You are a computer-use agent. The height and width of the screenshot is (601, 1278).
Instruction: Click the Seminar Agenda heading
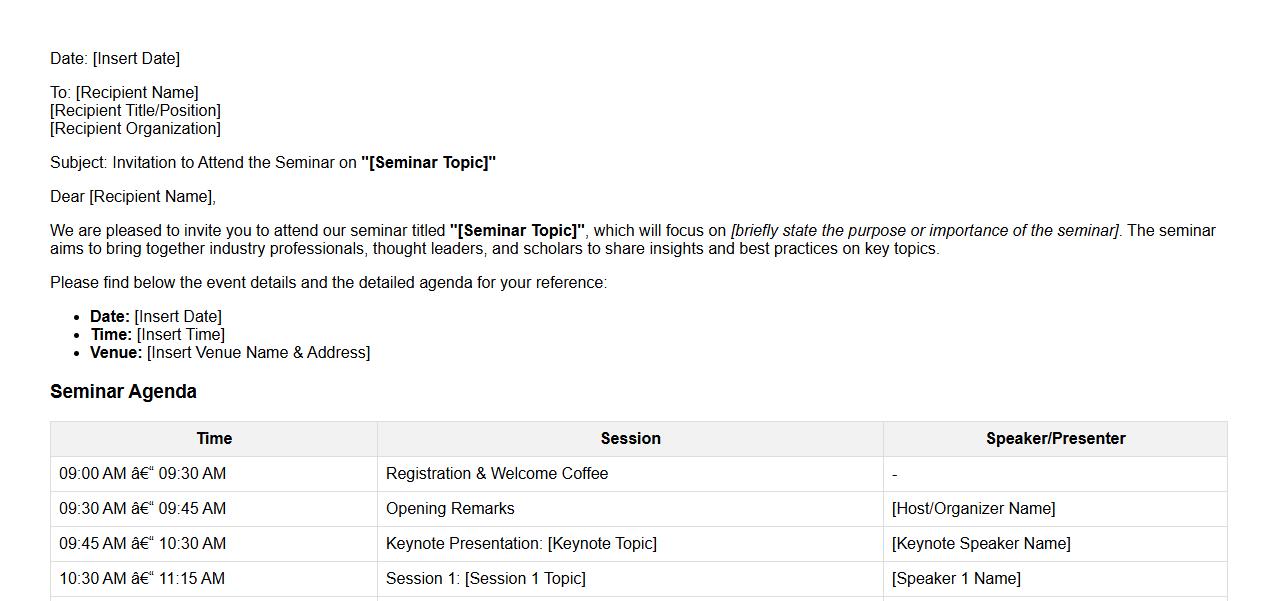coord(123,392)
